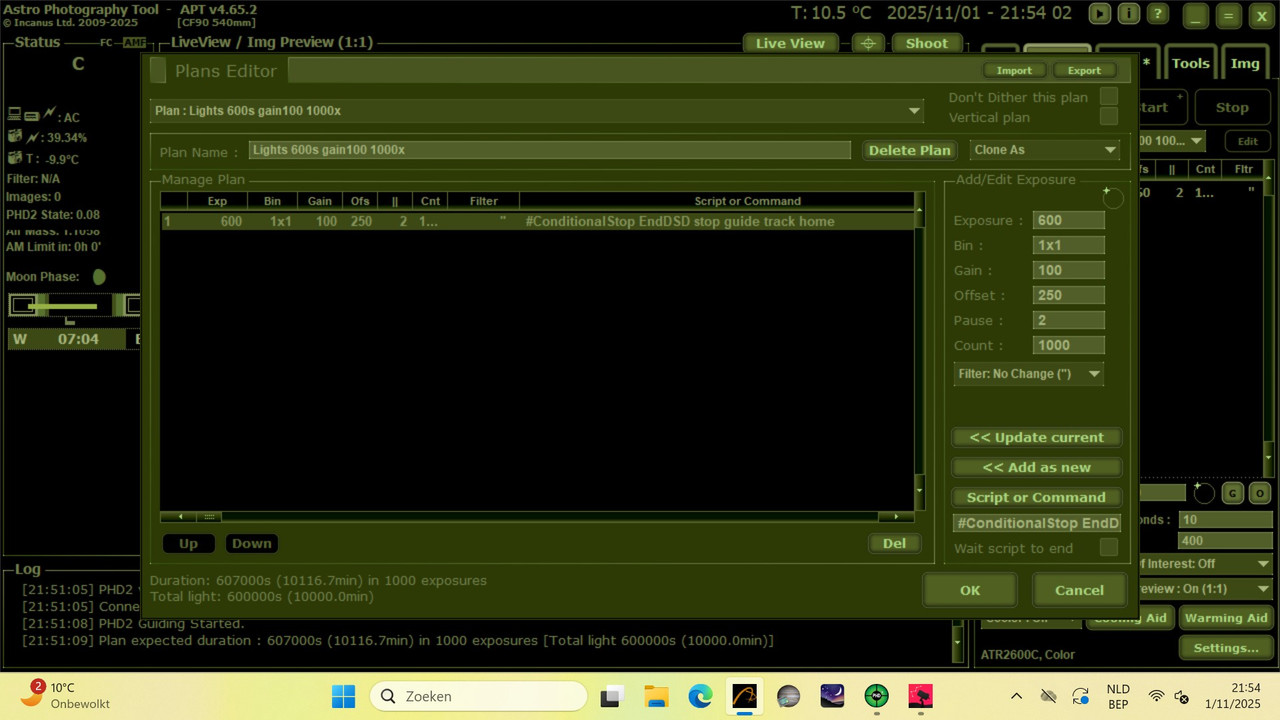Click the Moon Phase indicator in the Status panel
The image size is (1280, 720).
(97, 277)
